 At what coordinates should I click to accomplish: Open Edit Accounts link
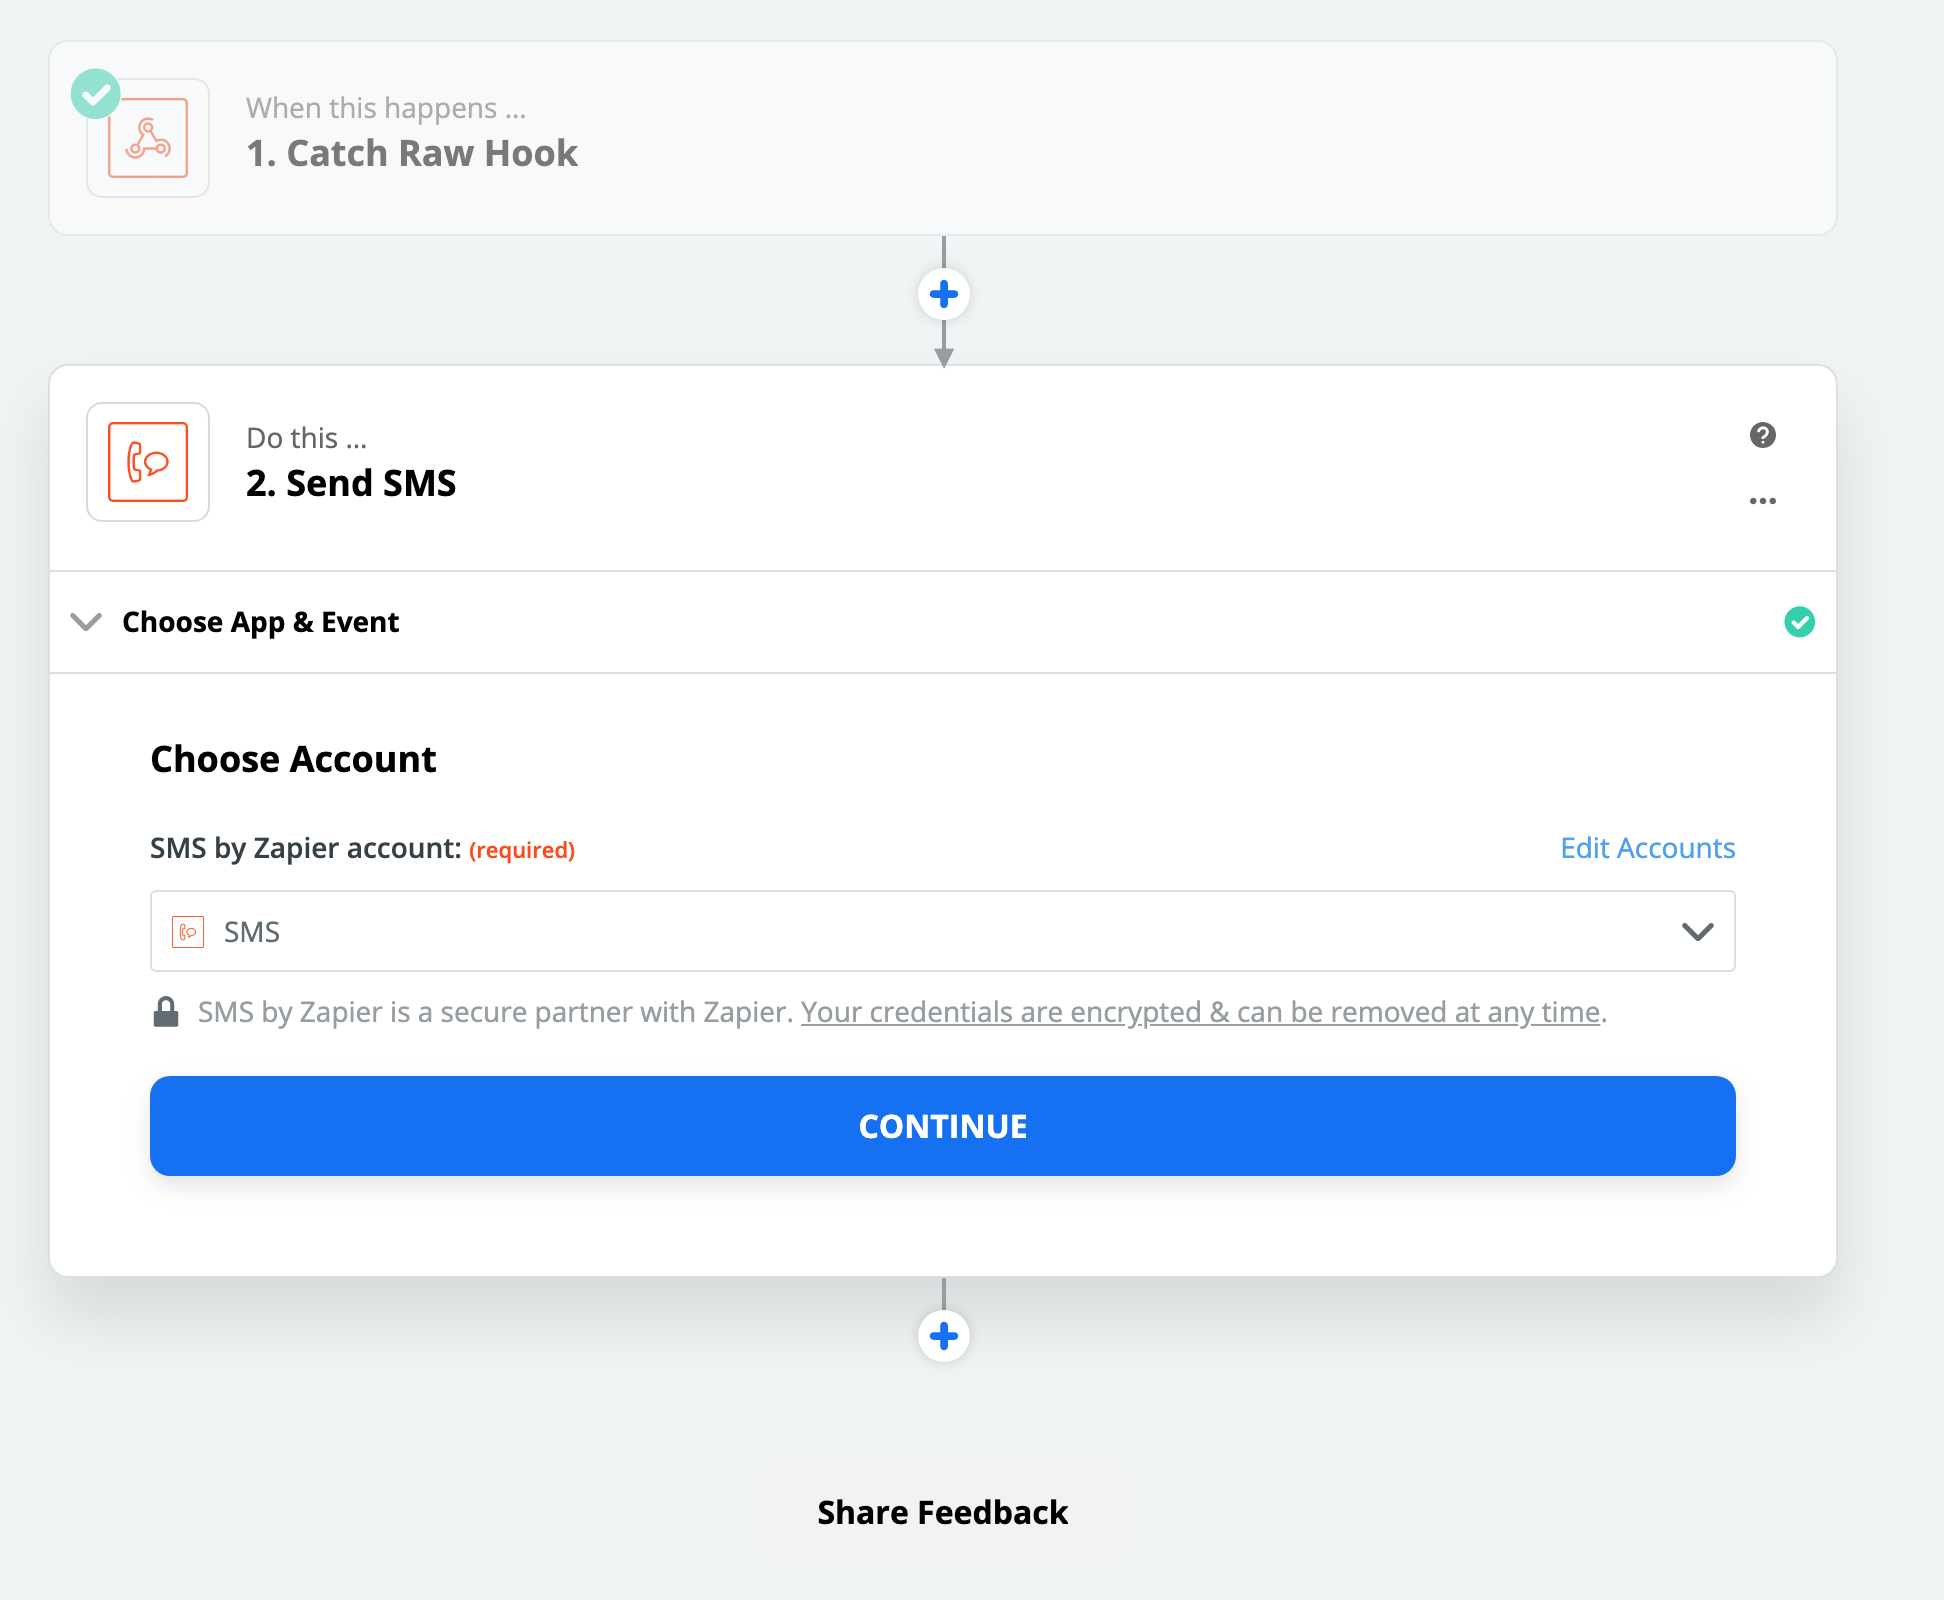tap(1649, 848)
